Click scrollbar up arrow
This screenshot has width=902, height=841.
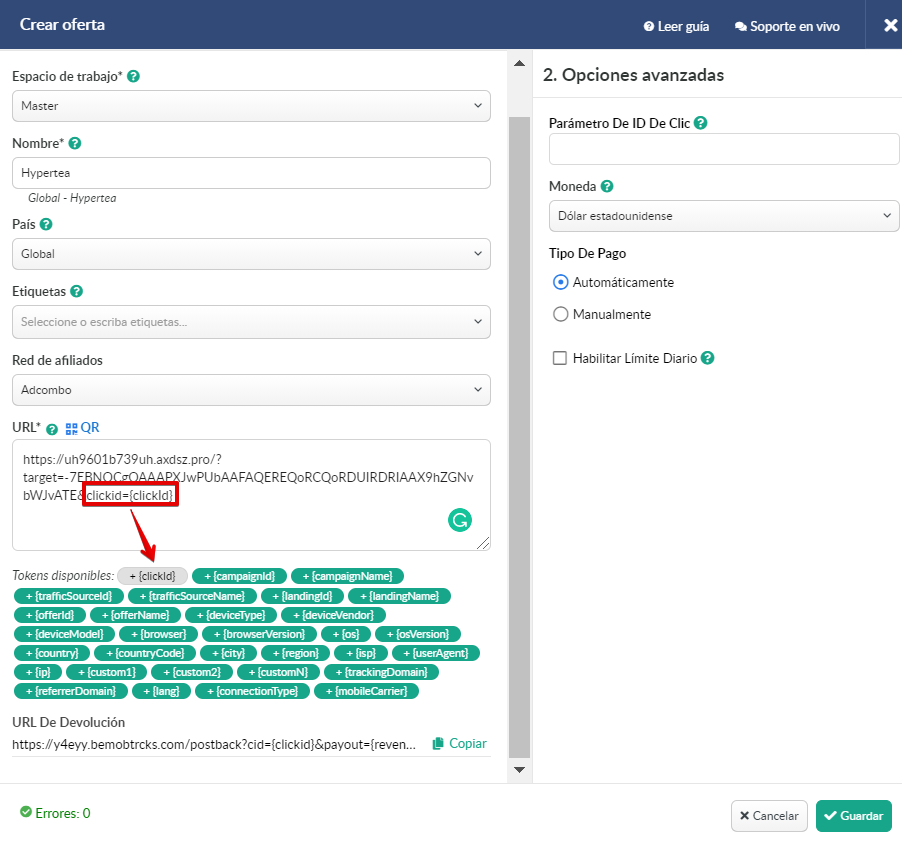coord(519,63)
